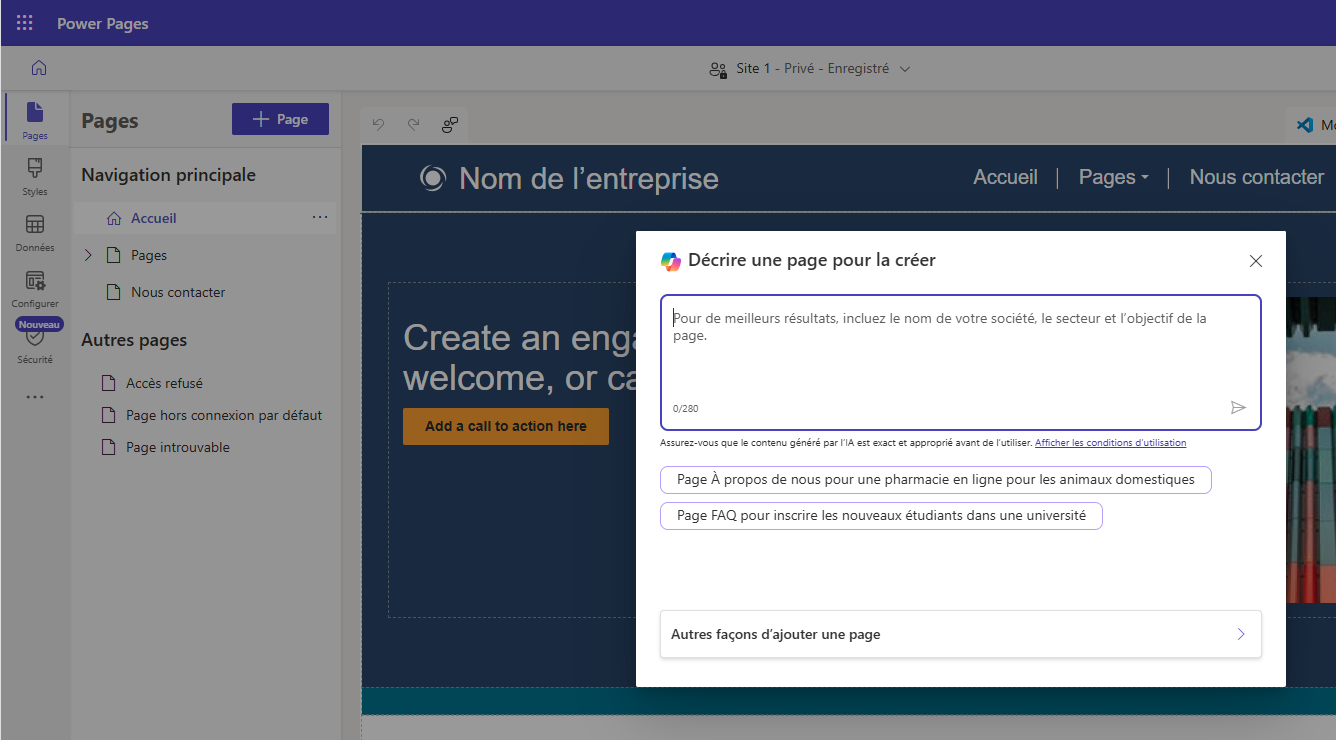
Task: Open more options for the Accueil page
Action: [320, 217]
